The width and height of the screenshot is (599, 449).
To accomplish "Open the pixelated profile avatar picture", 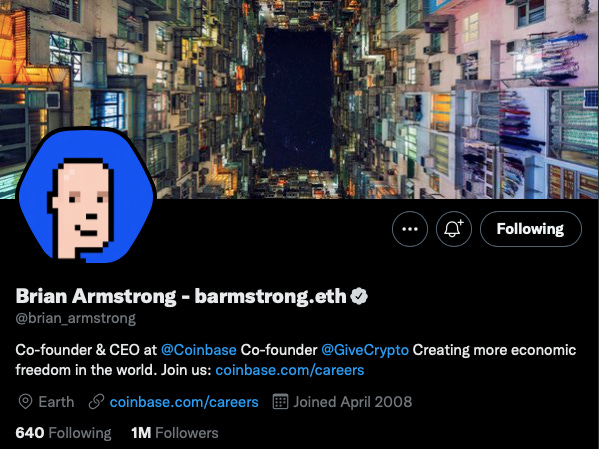I will point(86,196).
